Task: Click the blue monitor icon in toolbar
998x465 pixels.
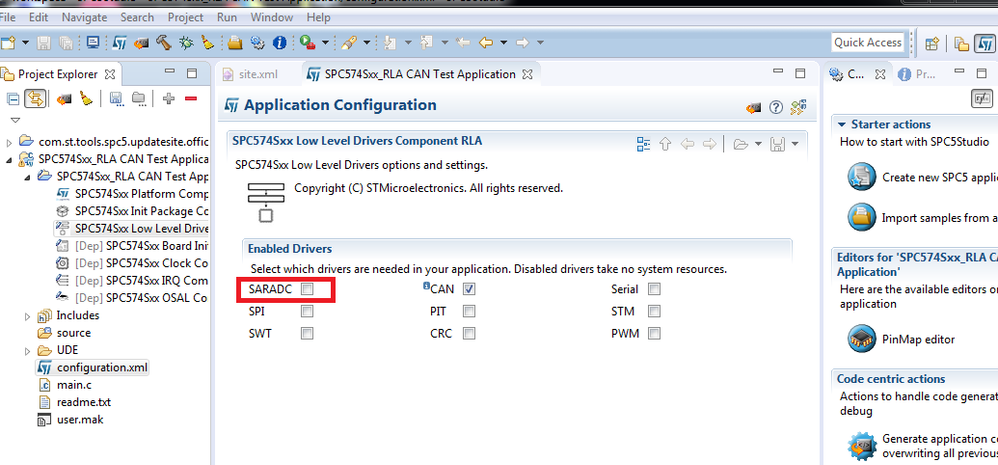Action: tap(93, 43)
